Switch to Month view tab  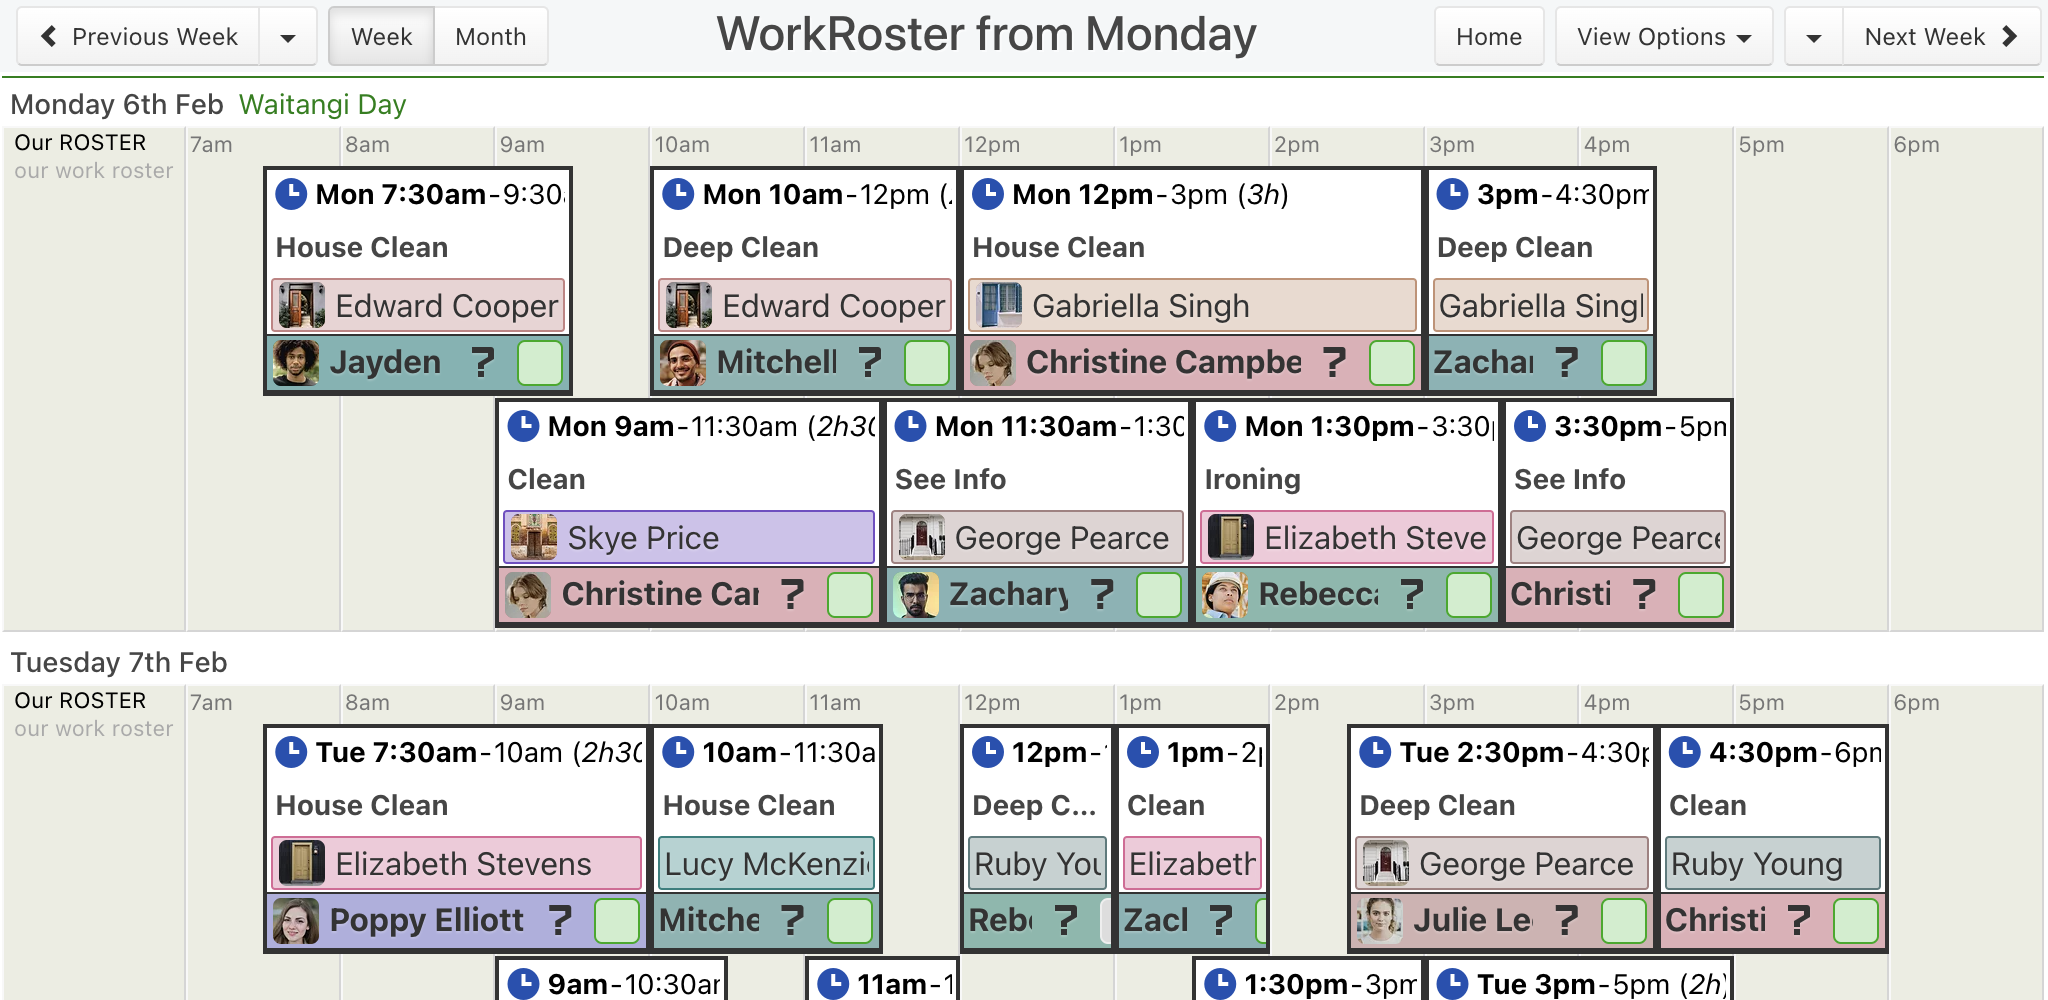pyautogui.click(x=491, y=37)
